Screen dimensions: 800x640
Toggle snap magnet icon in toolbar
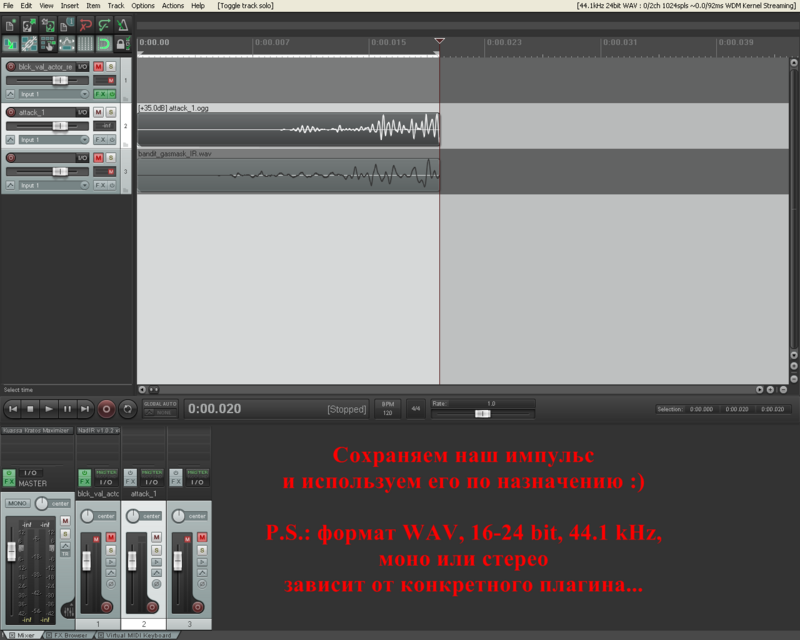(x=102, y=44)
